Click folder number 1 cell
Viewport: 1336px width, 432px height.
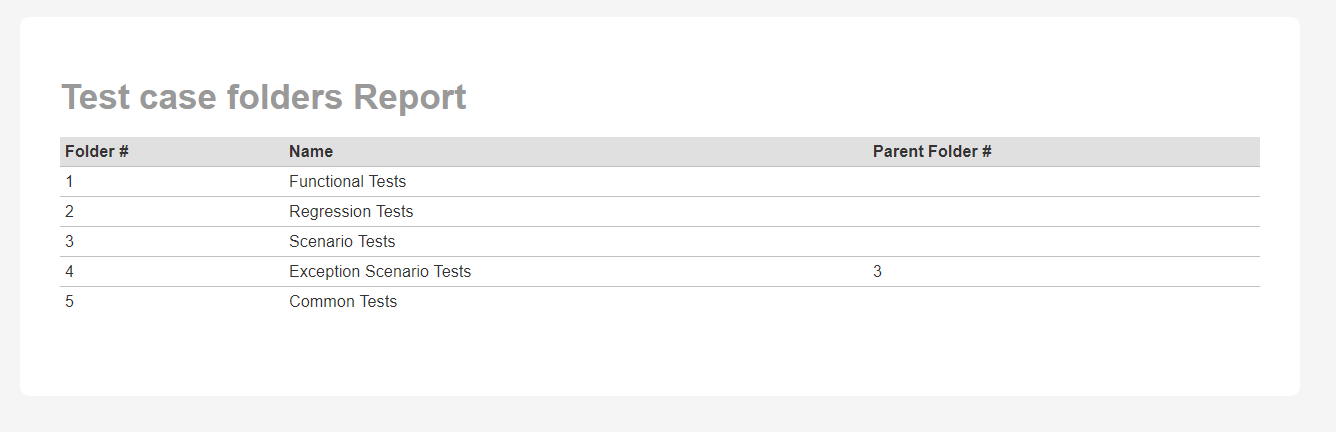[70, 182]
